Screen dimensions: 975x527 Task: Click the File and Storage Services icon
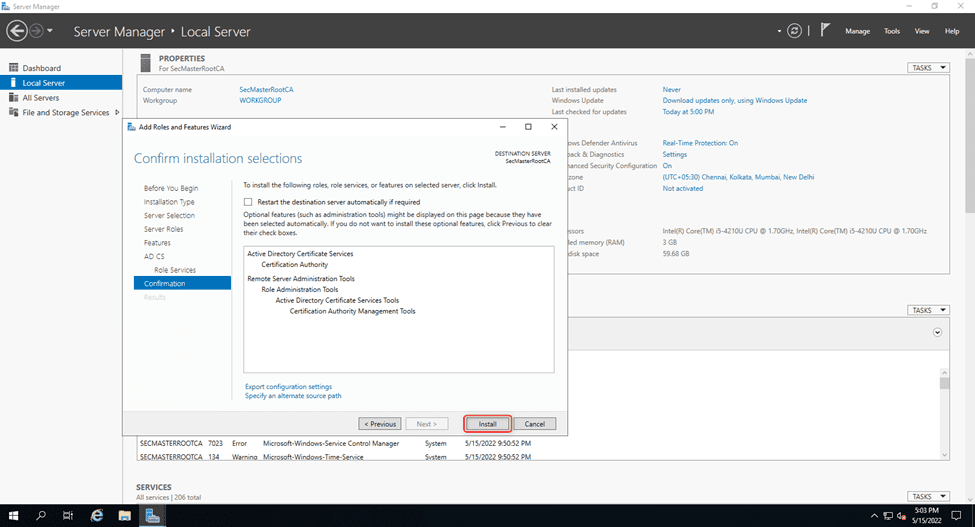pyautogui.click(x=13, y=112)
